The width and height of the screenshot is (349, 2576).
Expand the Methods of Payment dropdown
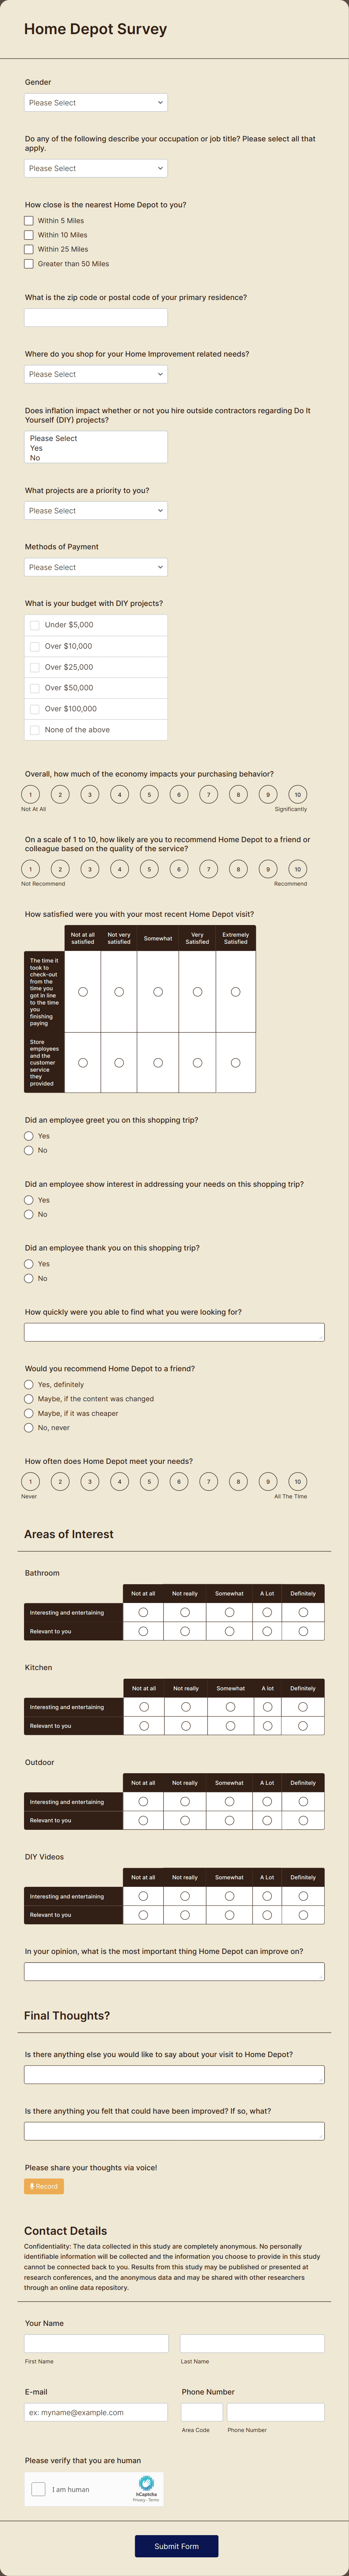pos(96,567)
